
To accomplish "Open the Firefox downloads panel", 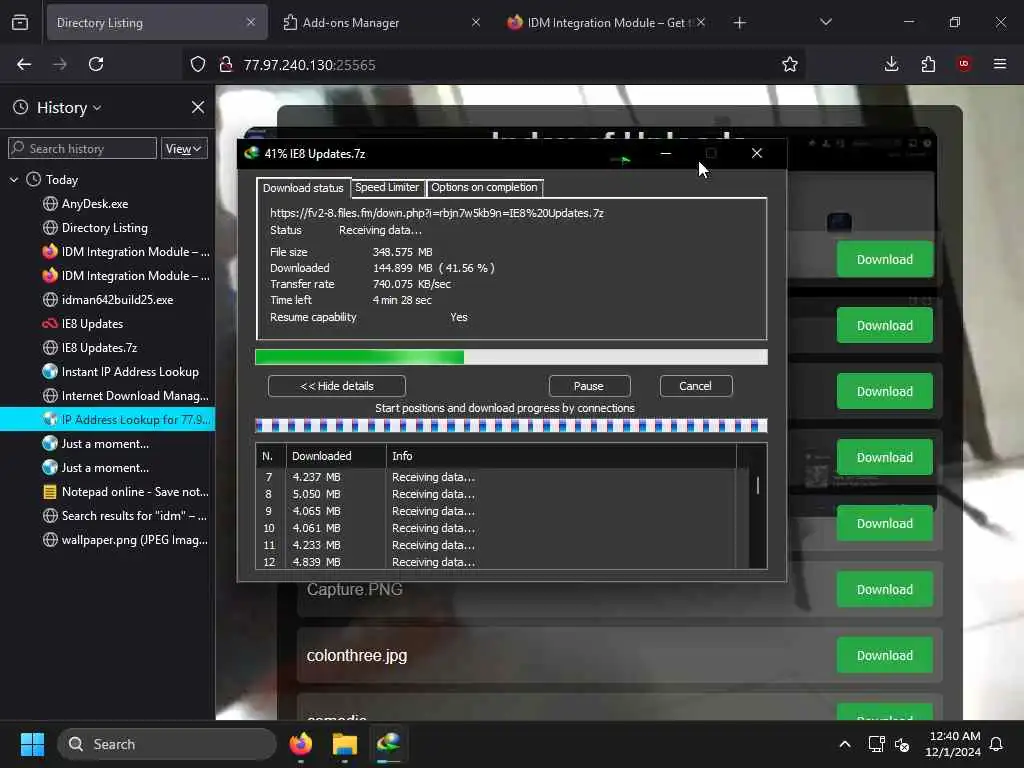I will [891, 64].
